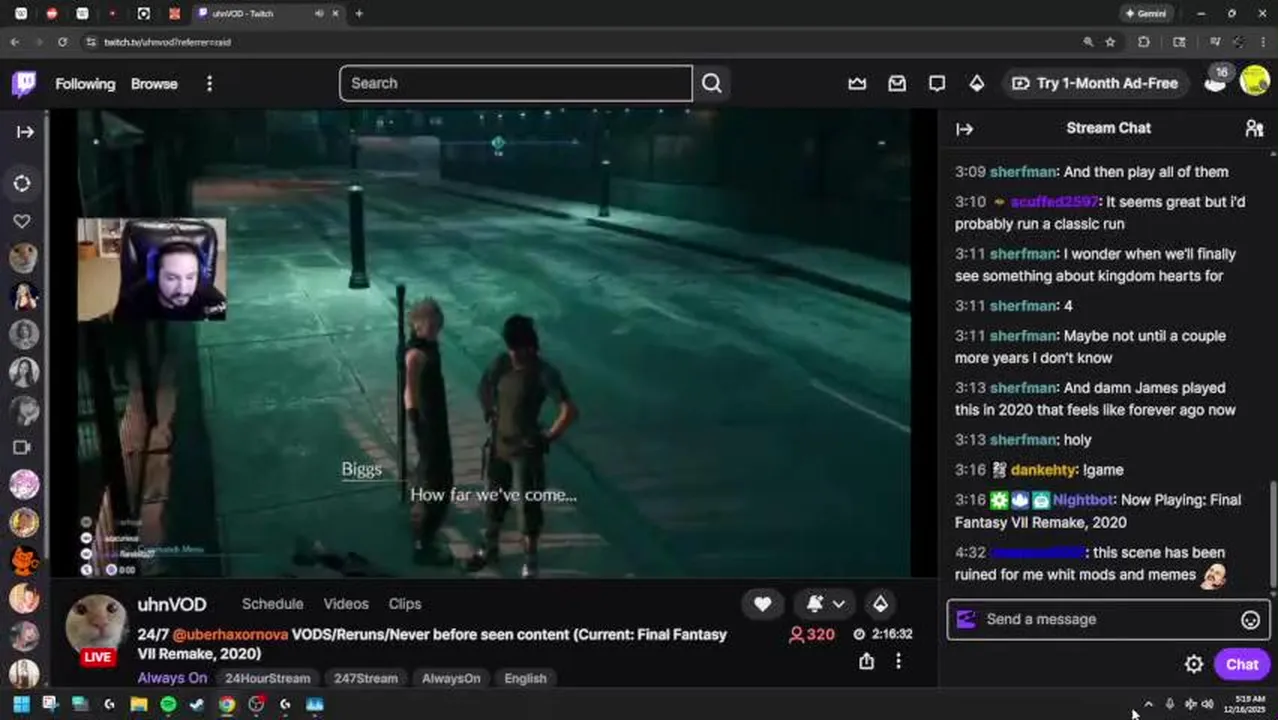Open the notifications inbox icon
This screenshot has height=720, width=1278.
(x=897, y=84)
